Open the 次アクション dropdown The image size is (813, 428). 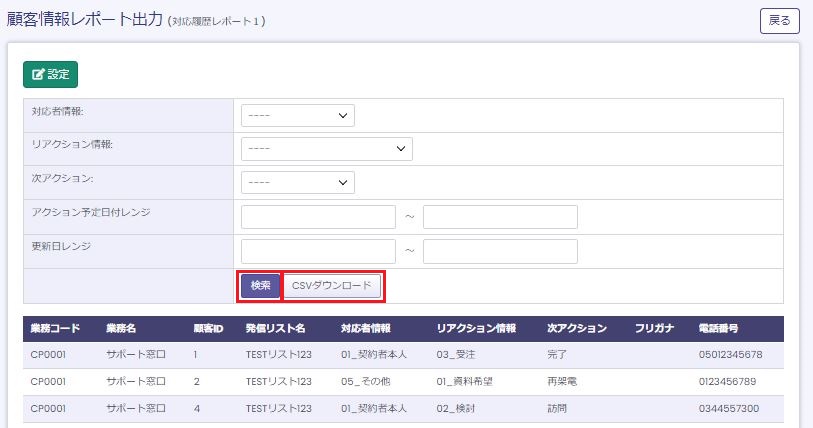298,182
